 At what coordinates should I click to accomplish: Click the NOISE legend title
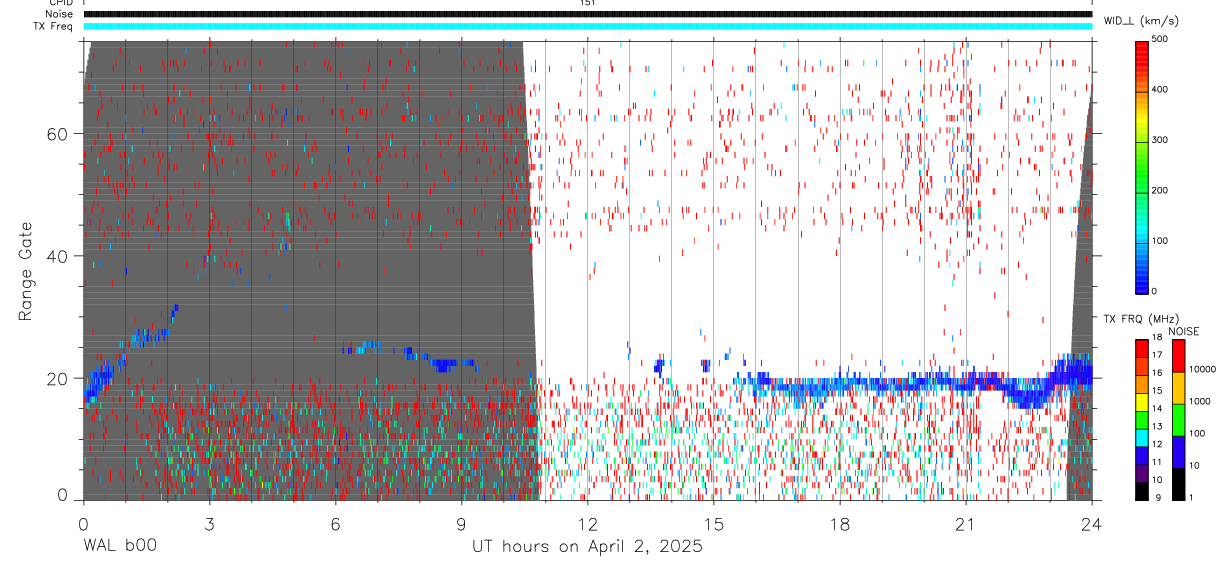[x=1184, y=331]
